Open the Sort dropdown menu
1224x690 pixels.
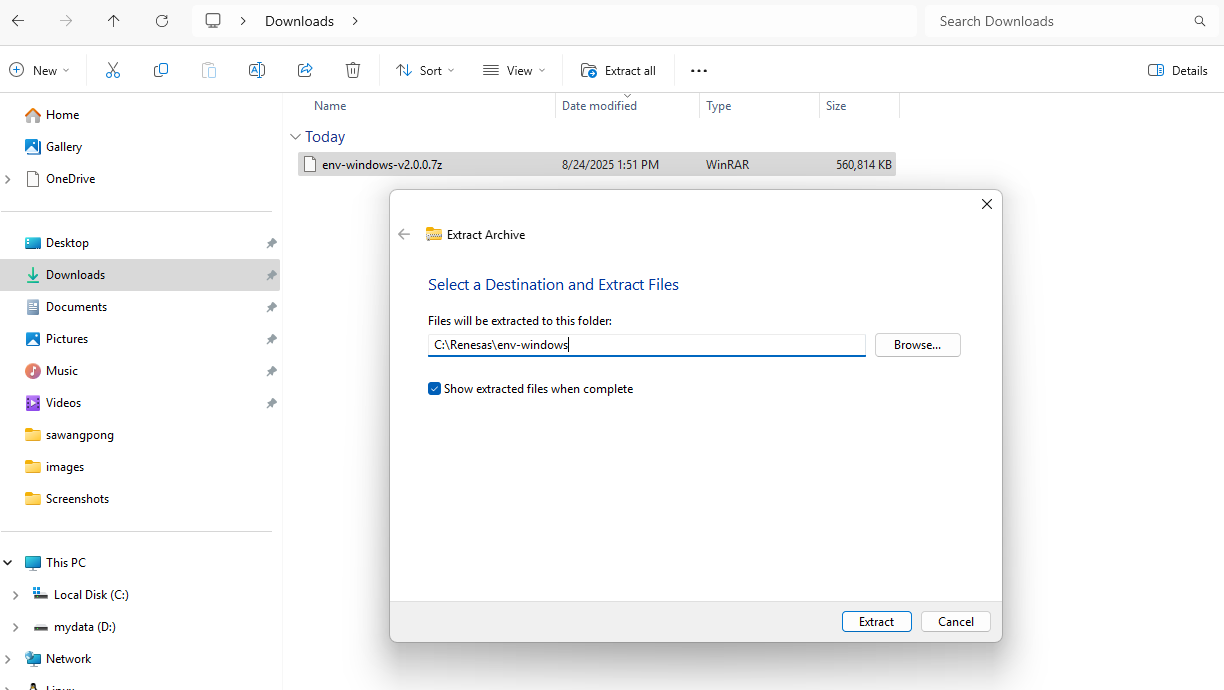click(425, 70)
